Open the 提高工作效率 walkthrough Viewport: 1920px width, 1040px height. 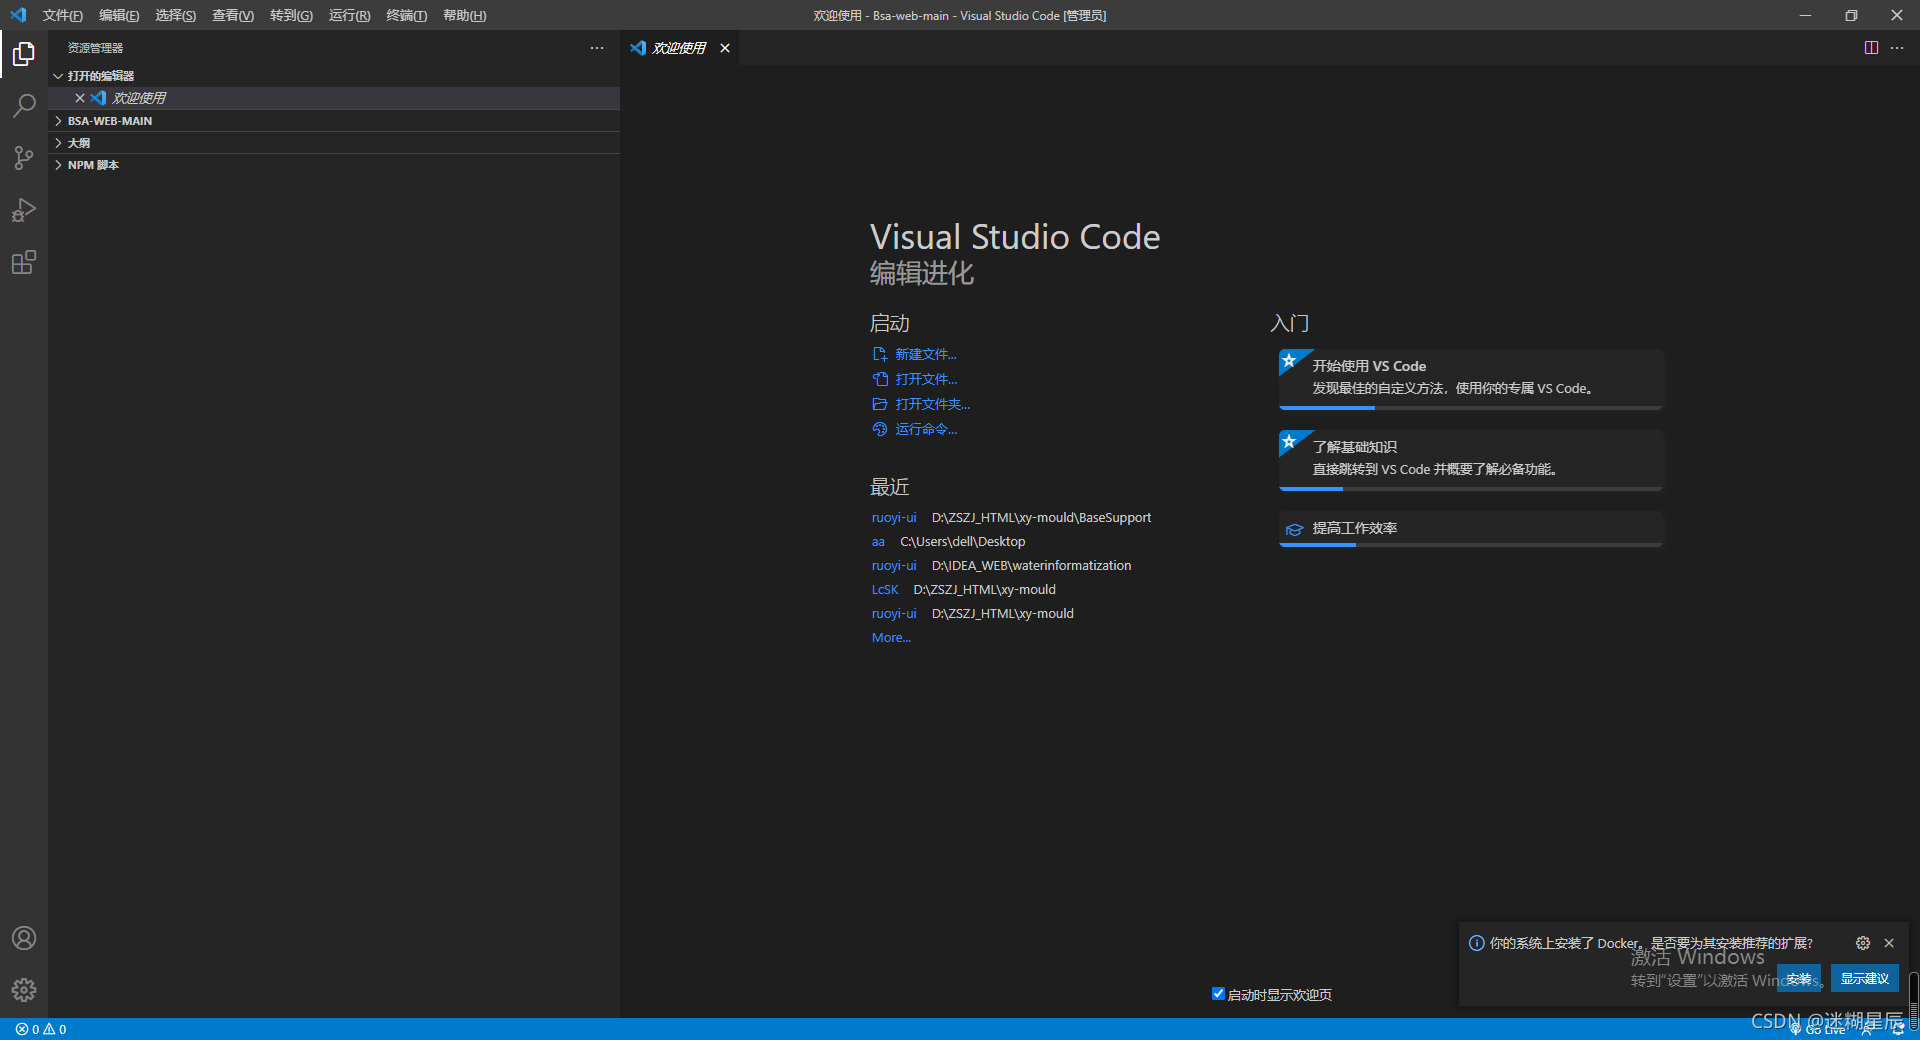click(x=1471, y=529)
